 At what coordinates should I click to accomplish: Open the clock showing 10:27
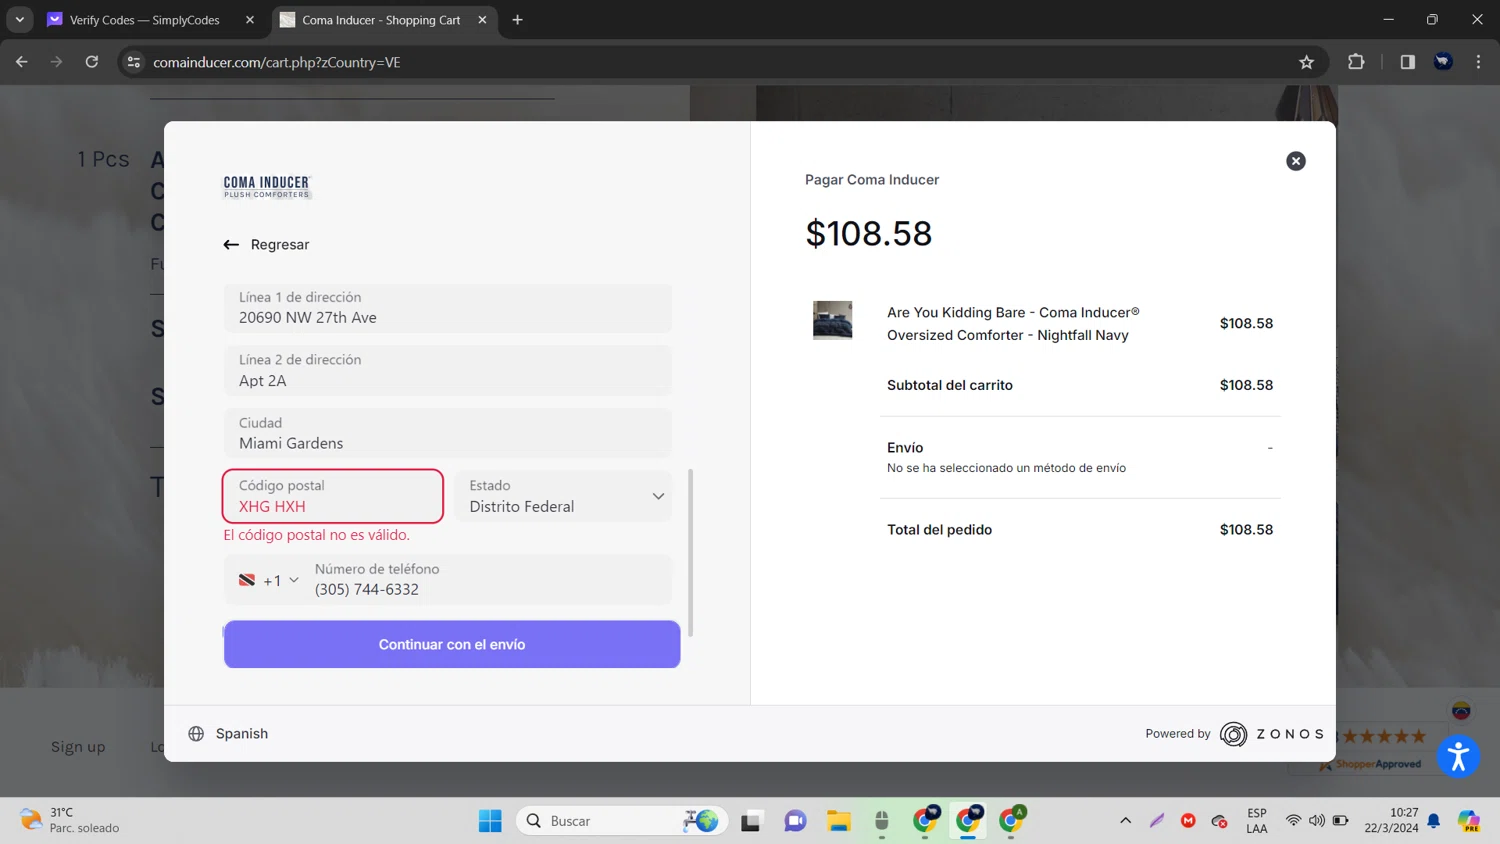tap(1391, 820)
